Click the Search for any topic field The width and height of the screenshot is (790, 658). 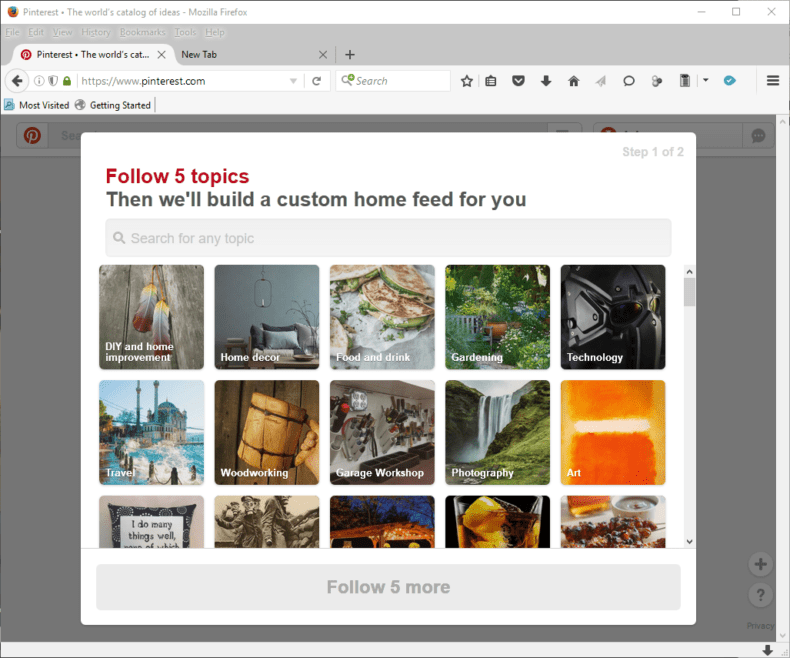[388, 238]
